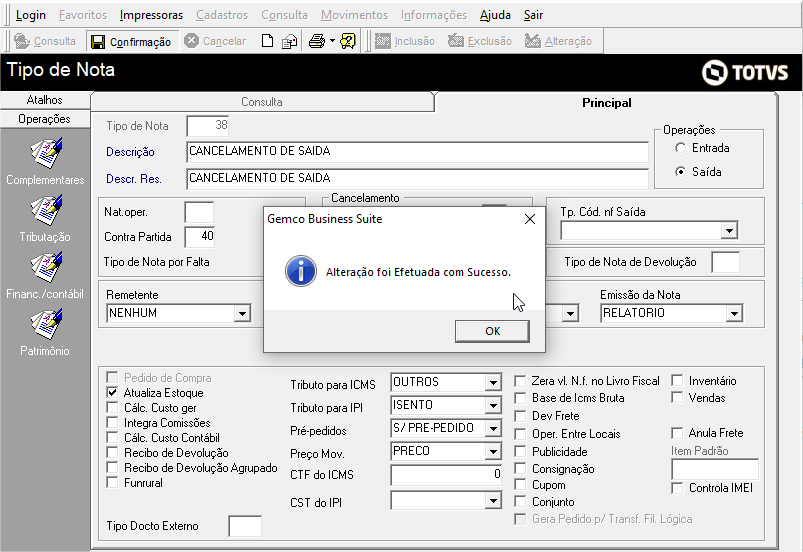Open the Tp. Cód. nf Saída dropdown

729,231
